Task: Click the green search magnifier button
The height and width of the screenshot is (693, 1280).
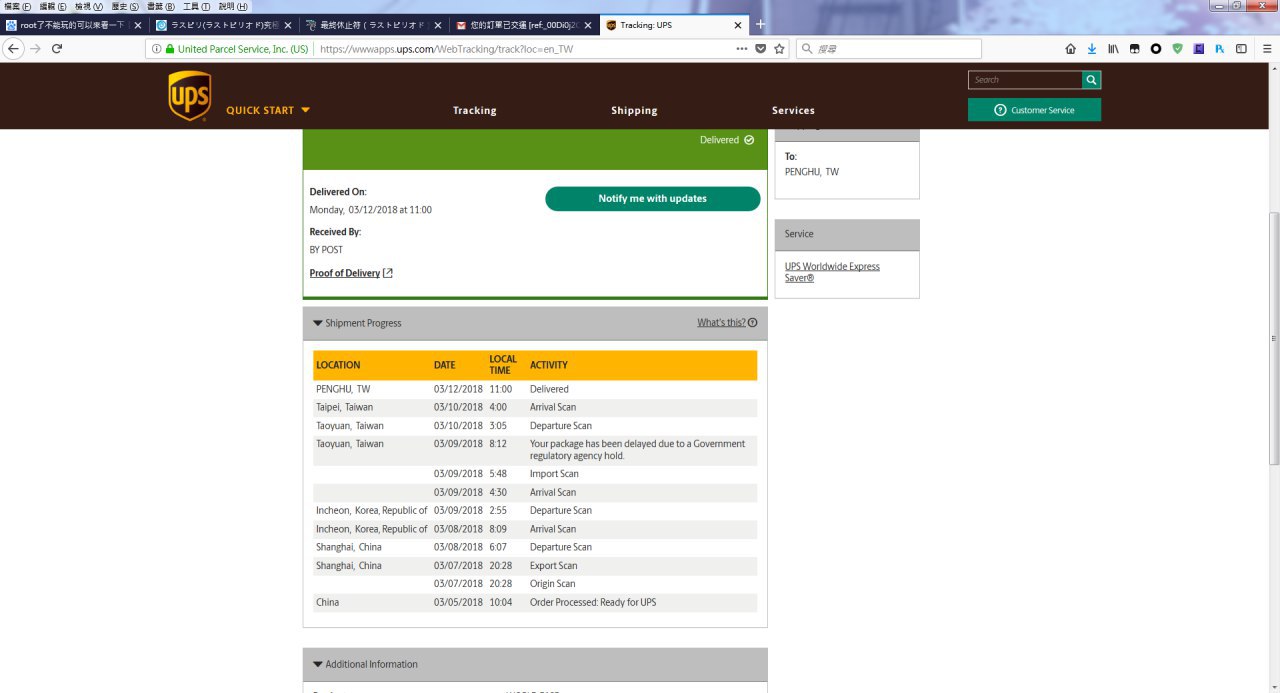Action: coord(1091,80)
